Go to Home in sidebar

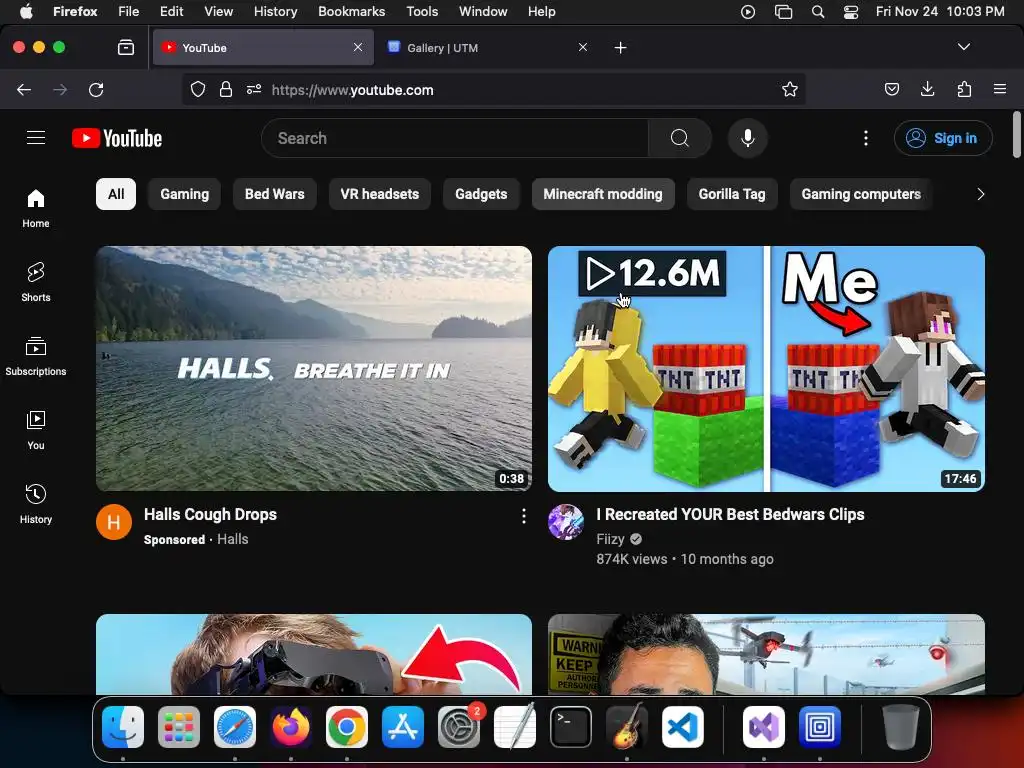(x=36, y=209)
